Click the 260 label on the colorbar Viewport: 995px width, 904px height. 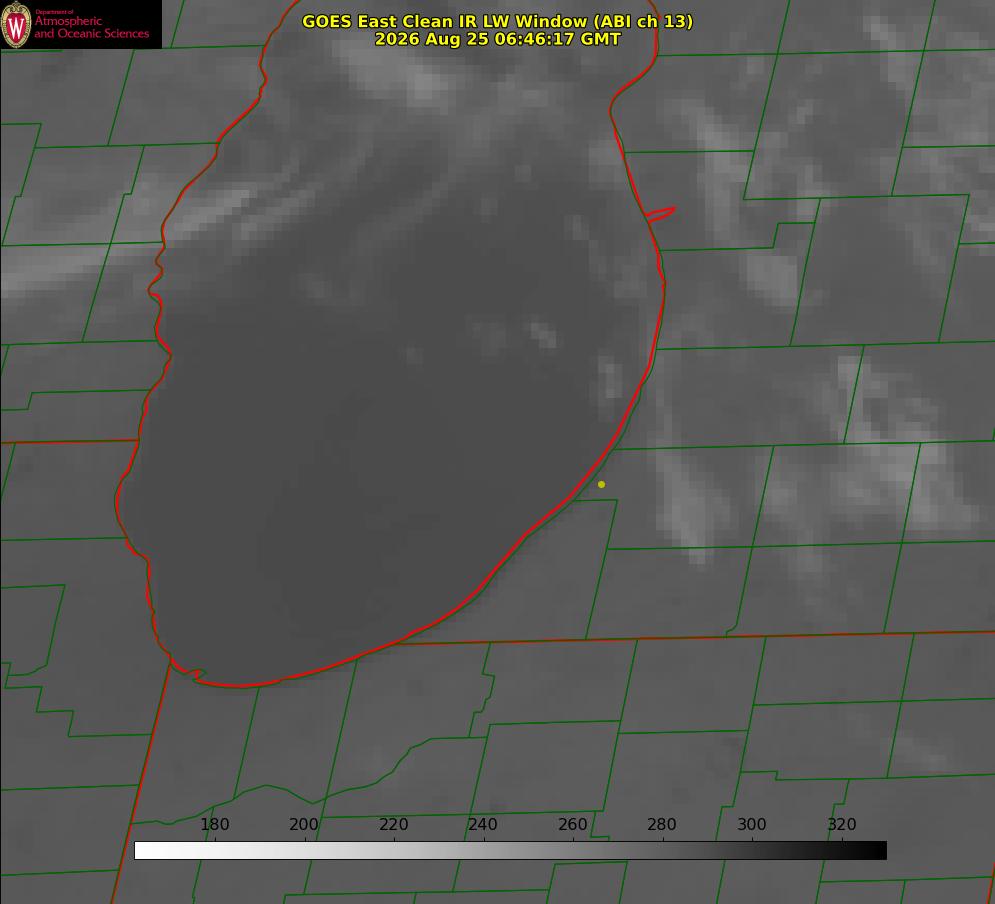coord(572,824)
